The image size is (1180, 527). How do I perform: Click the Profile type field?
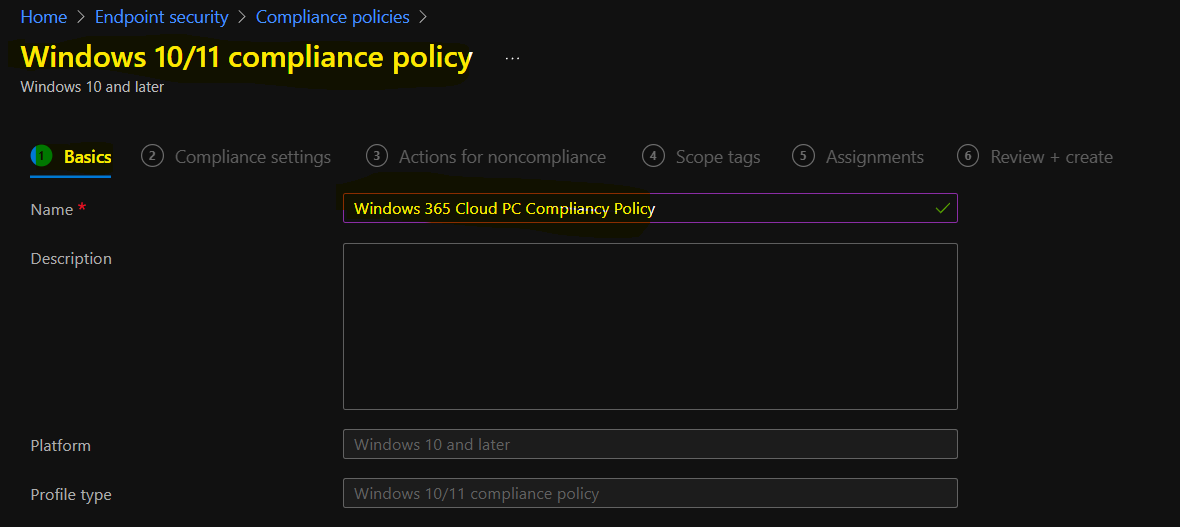tap(650, 493)
